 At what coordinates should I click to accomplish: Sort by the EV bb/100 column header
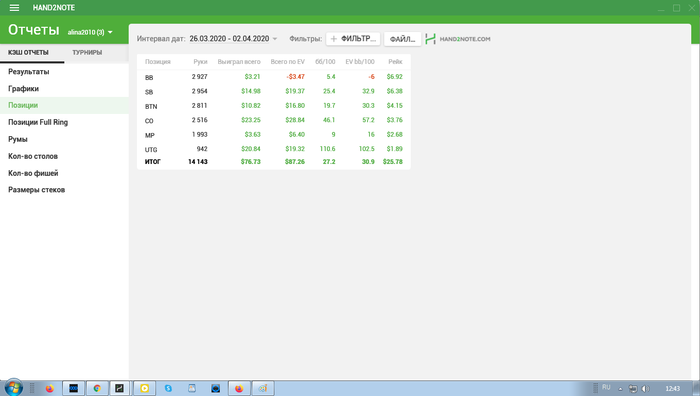[360, 62]
